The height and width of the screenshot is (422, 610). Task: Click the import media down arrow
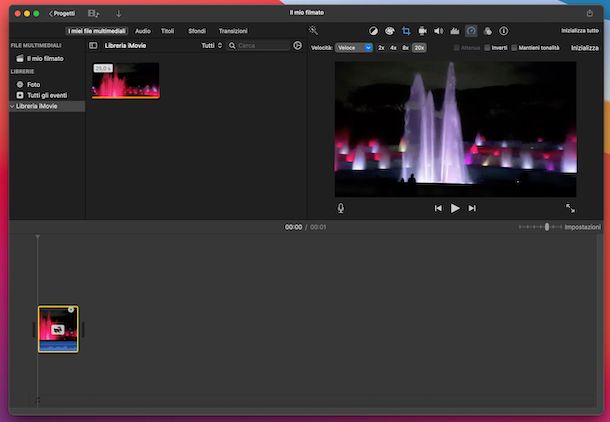119,14
